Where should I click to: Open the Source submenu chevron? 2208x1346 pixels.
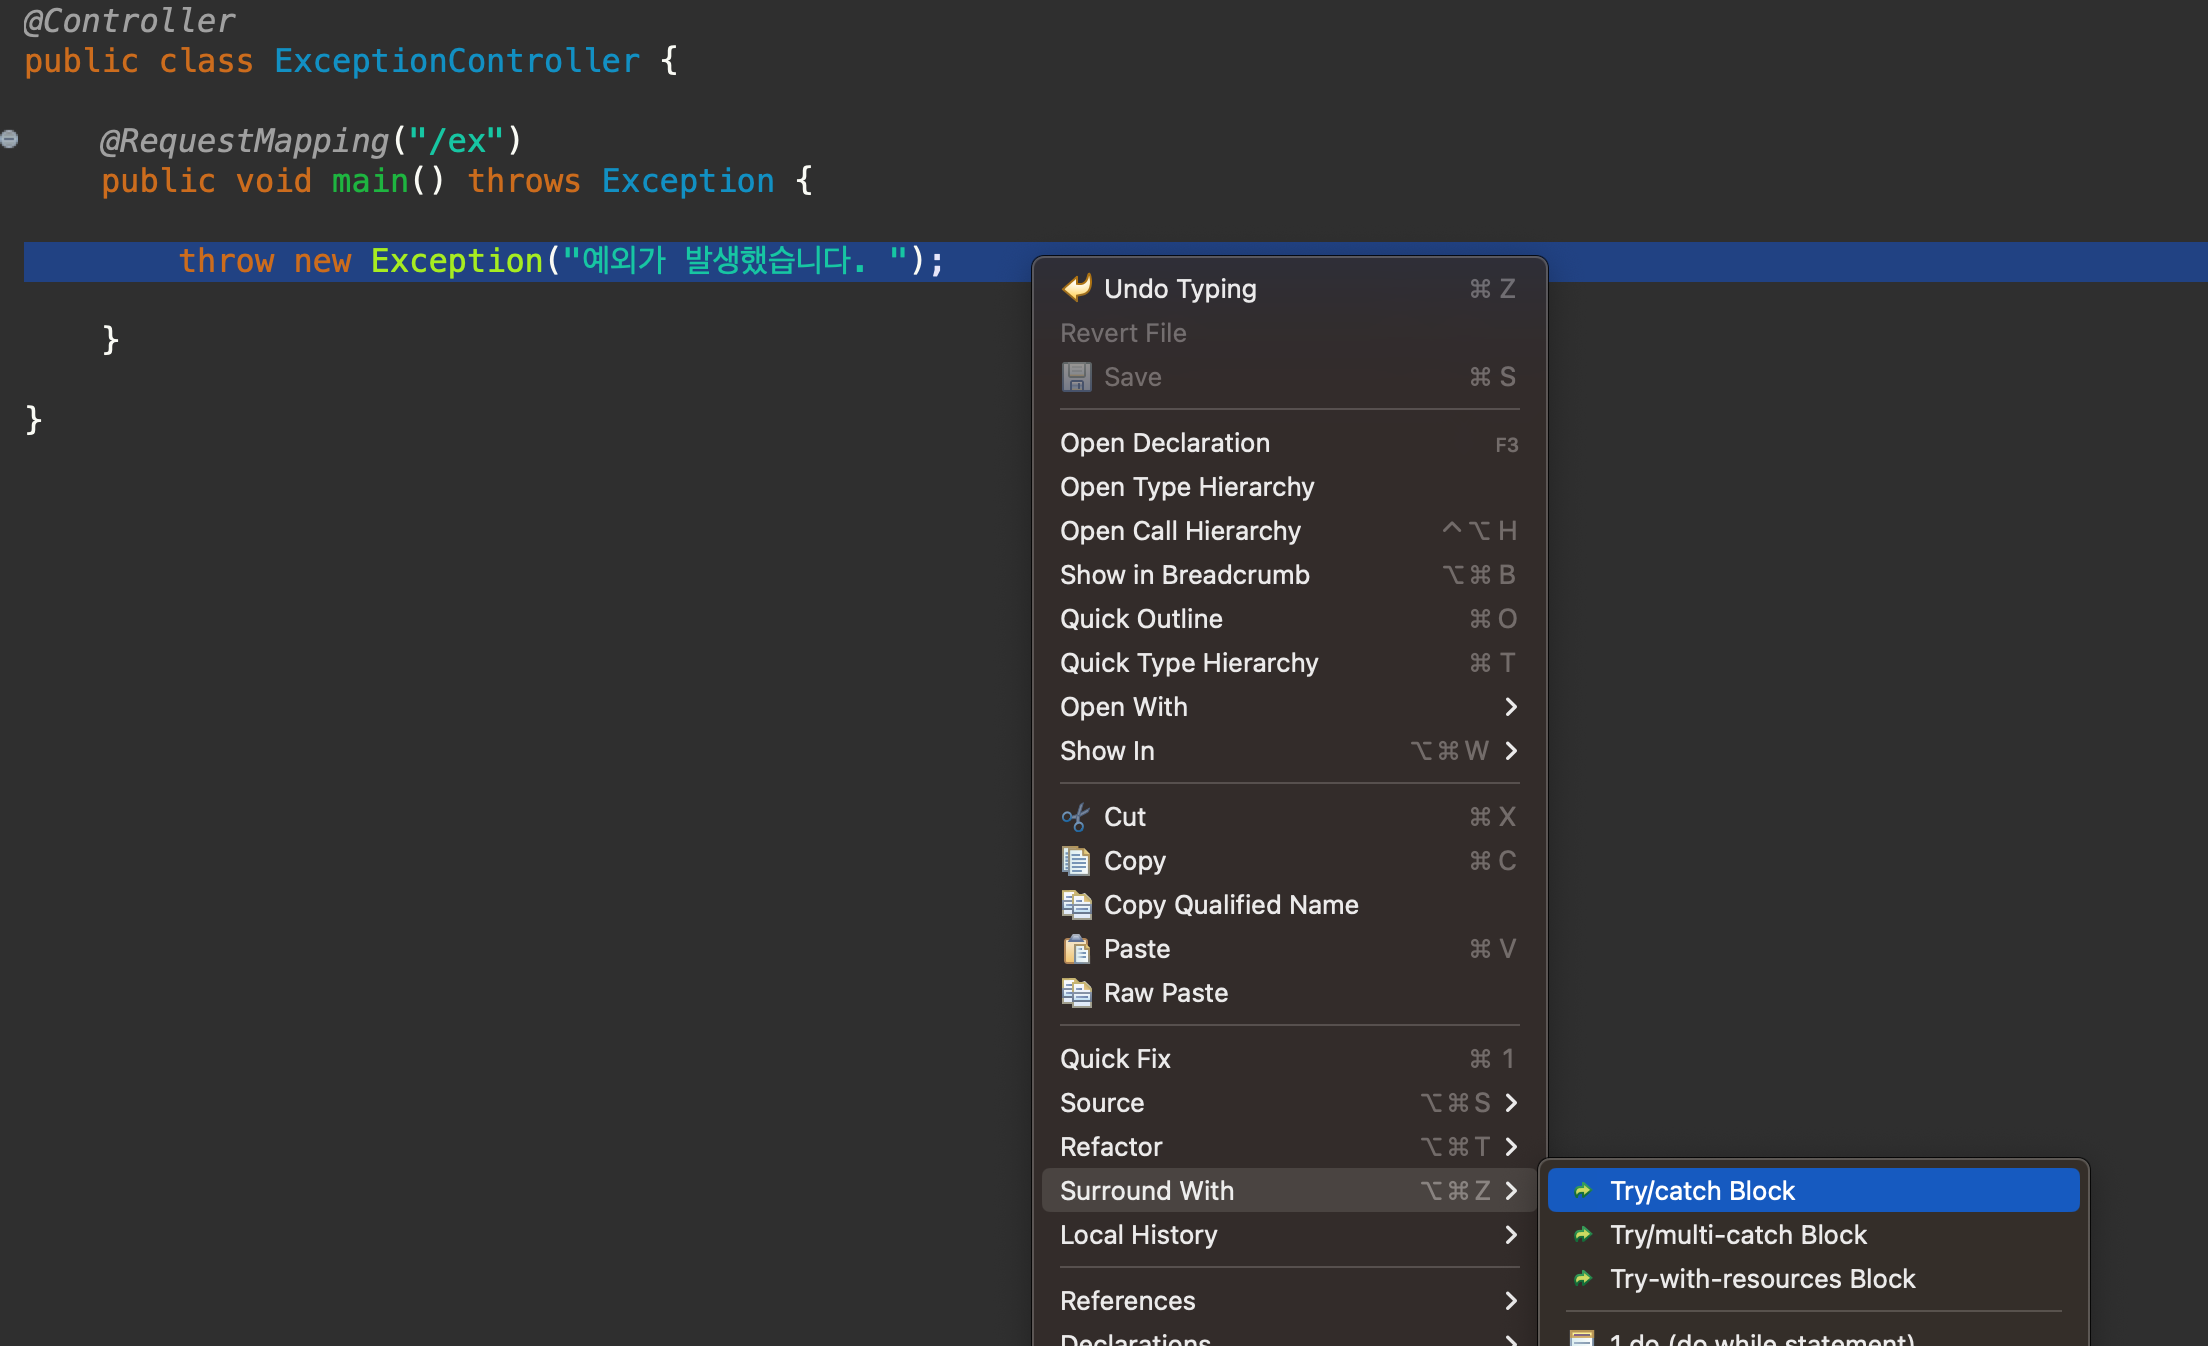coord(1511,1103)
